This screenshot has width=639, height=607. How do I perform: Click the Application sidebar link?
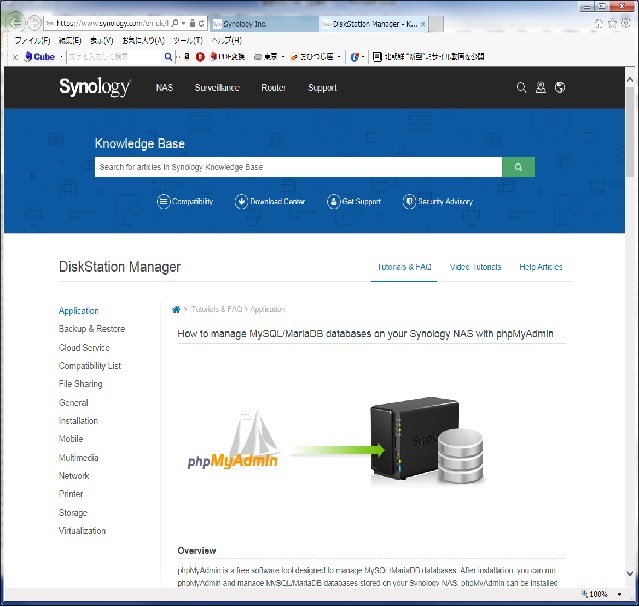(78, 311)
